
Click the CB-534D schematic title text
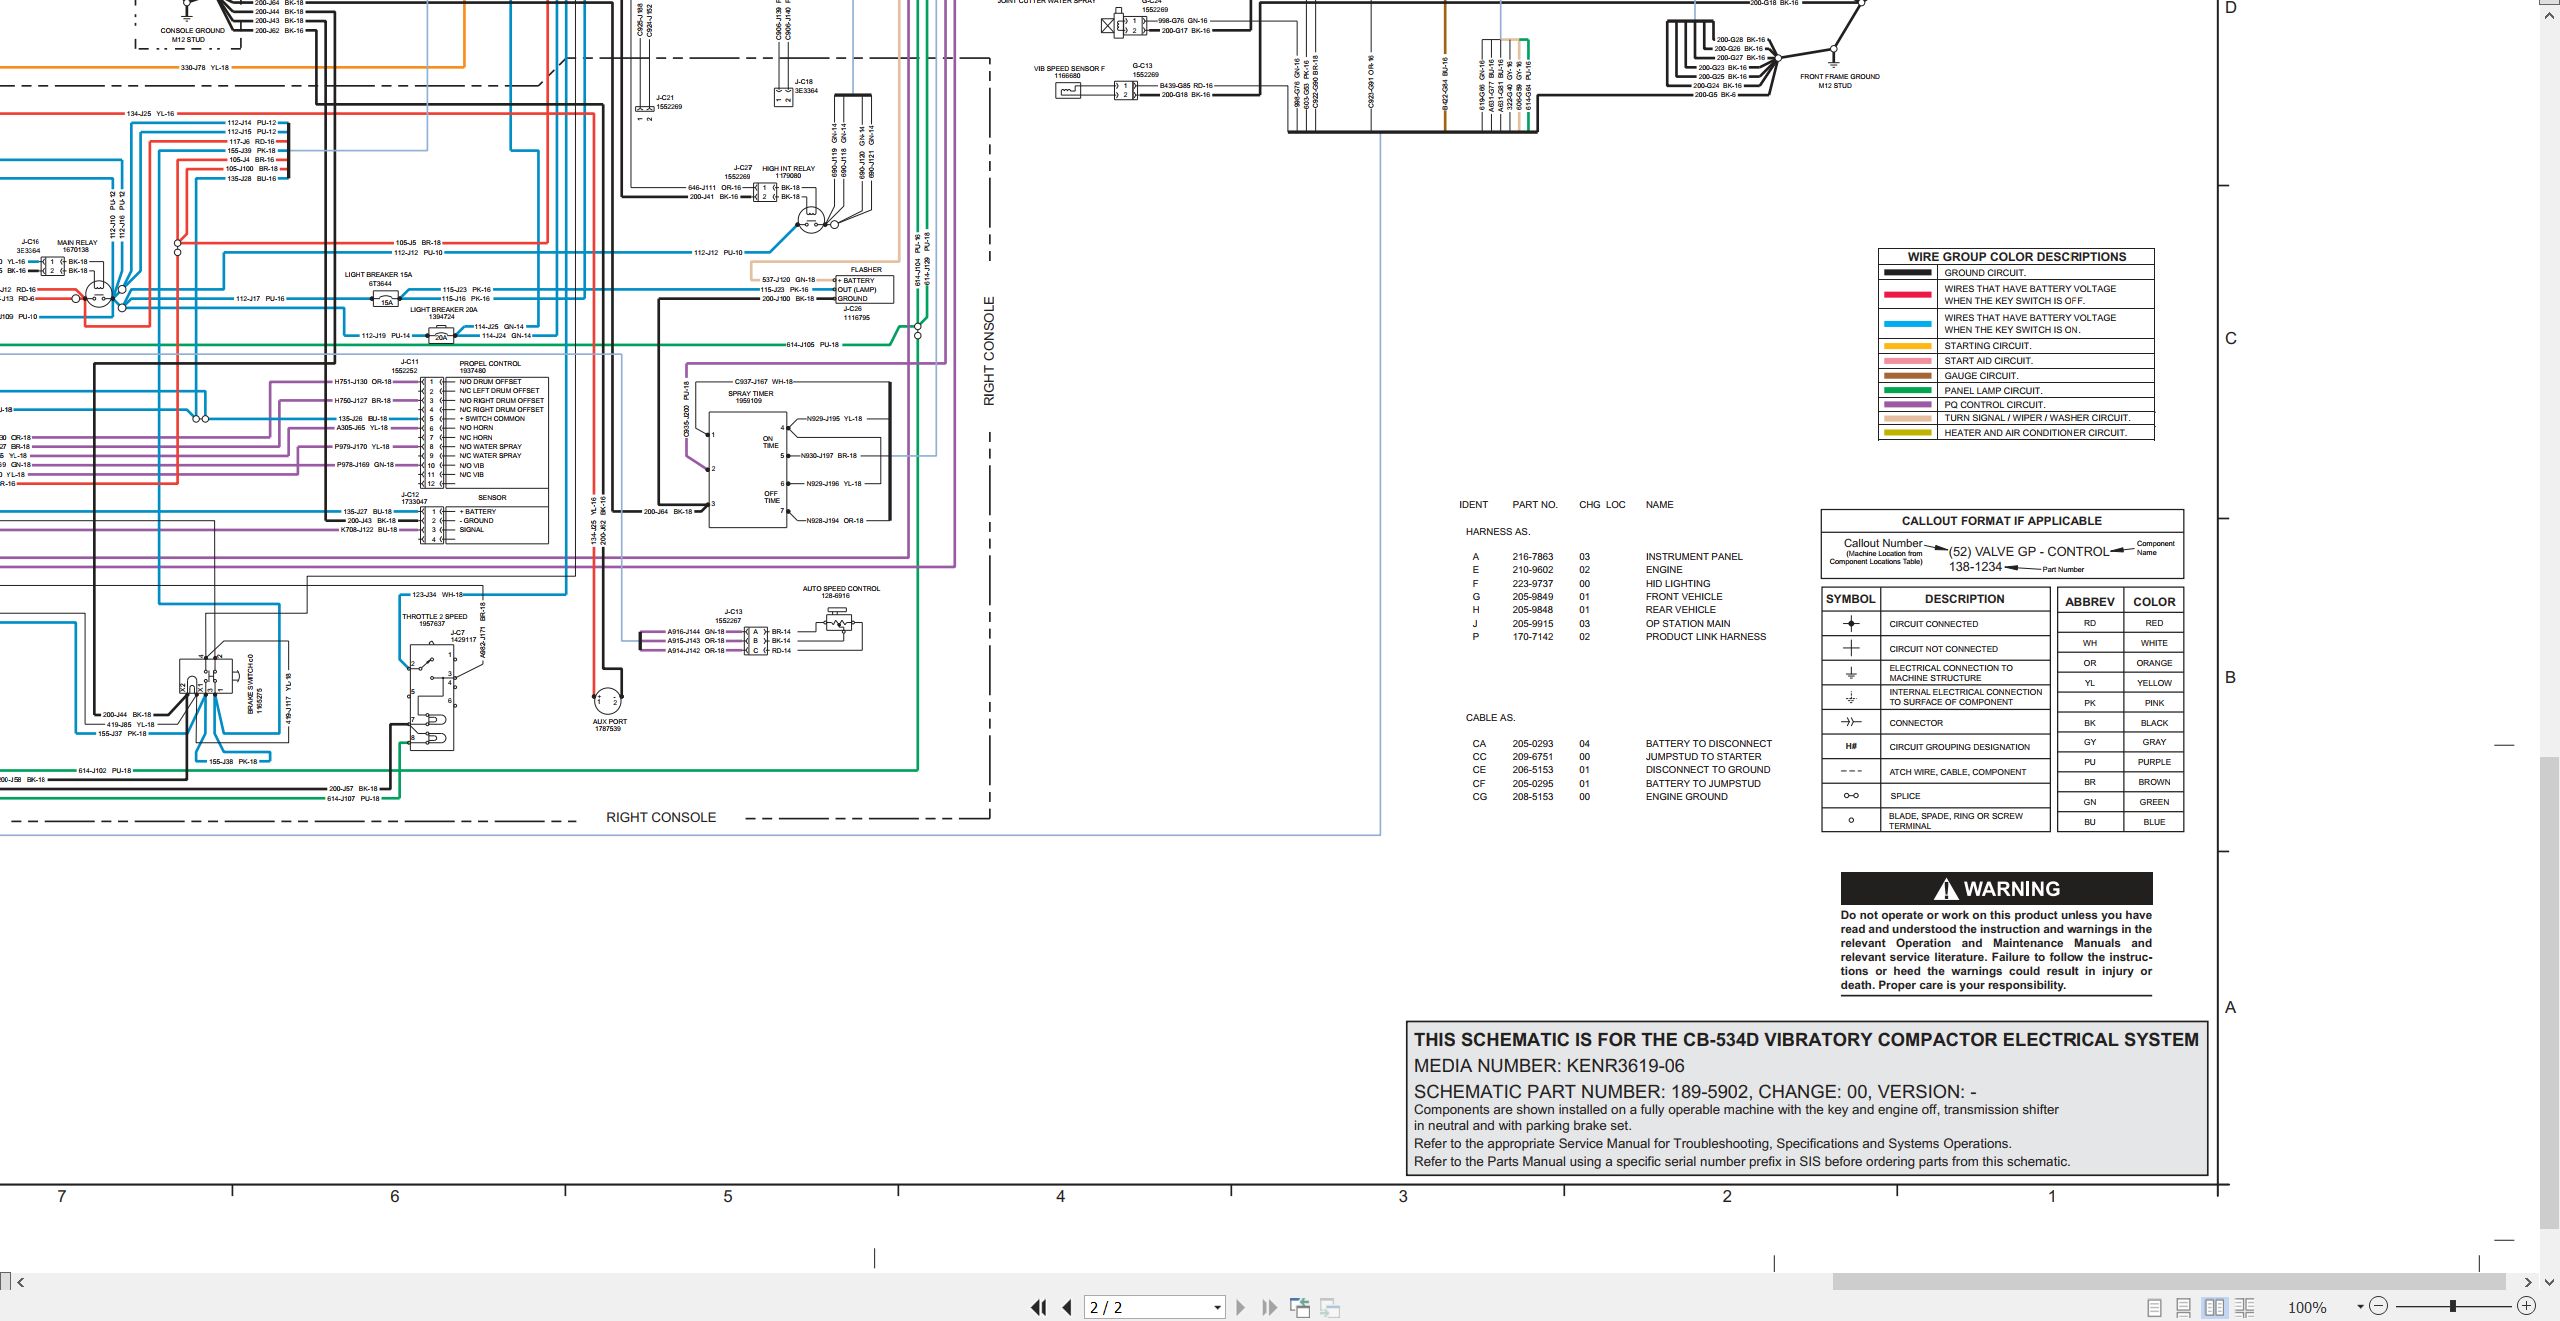pyautogui.click(x=1806, y=1040)
